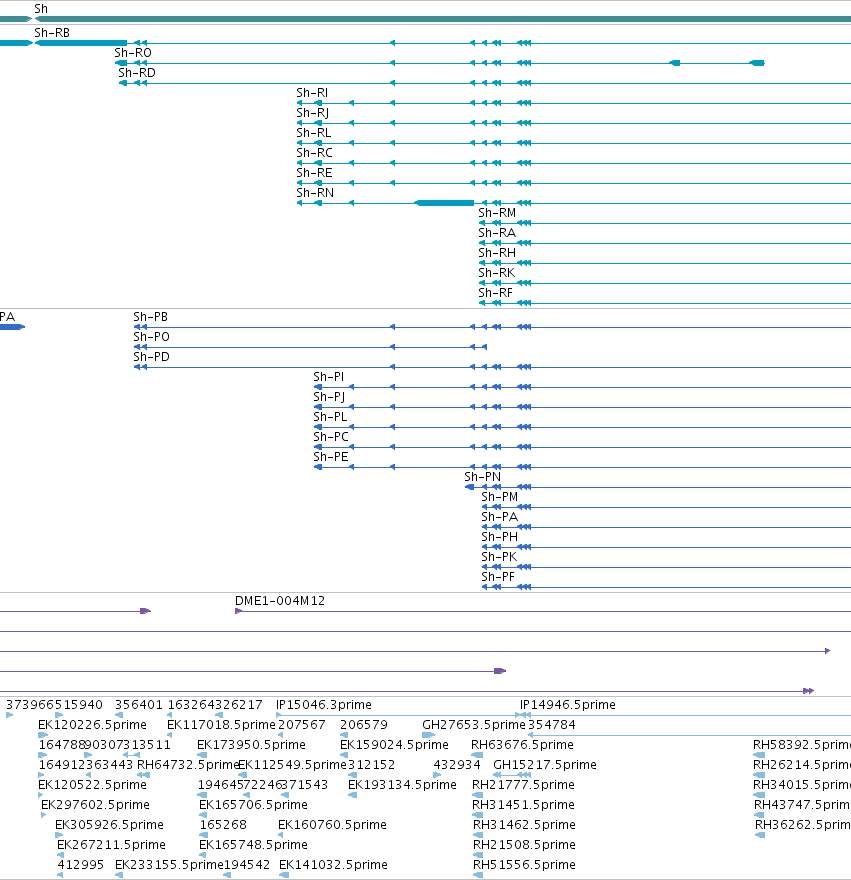
Task: Click the Sh-PH protein label
Action: pos(500,537)
